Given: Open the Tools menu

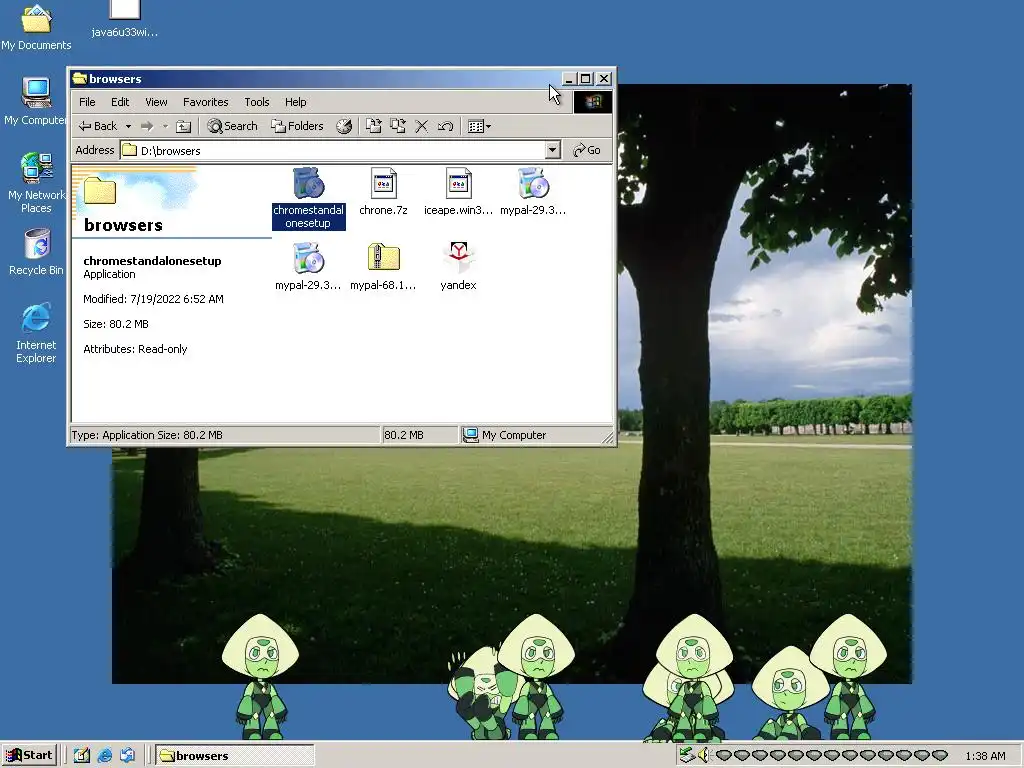Looking at the screenshot, I should pos(257,102).
